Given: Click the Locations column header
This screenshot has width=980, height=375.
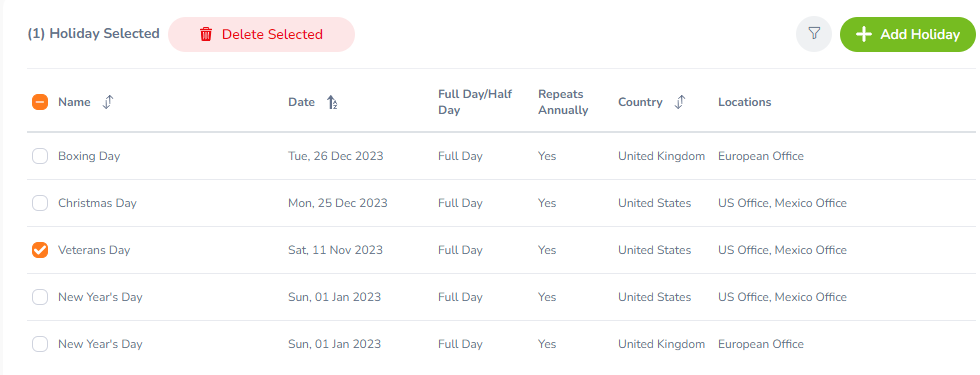Looking at the screenshot, I should [744, 102].
